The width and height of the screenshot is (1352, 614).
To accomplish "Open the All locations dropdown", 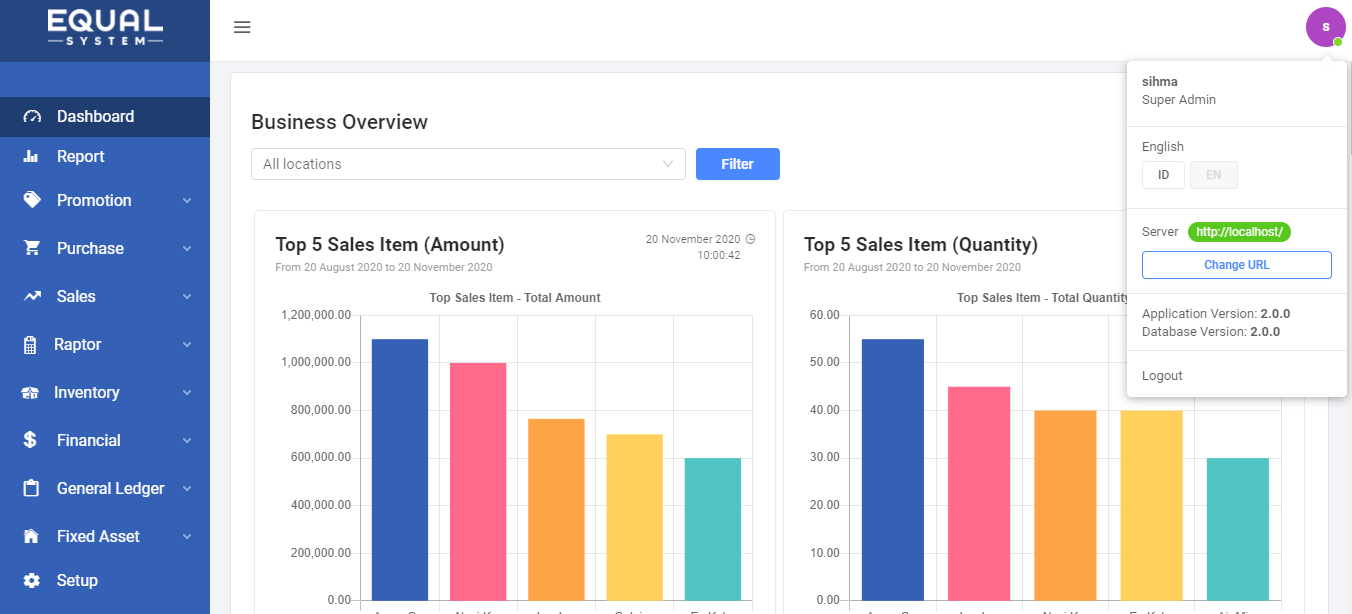I will pyautogui.click(x=468, y=164).
